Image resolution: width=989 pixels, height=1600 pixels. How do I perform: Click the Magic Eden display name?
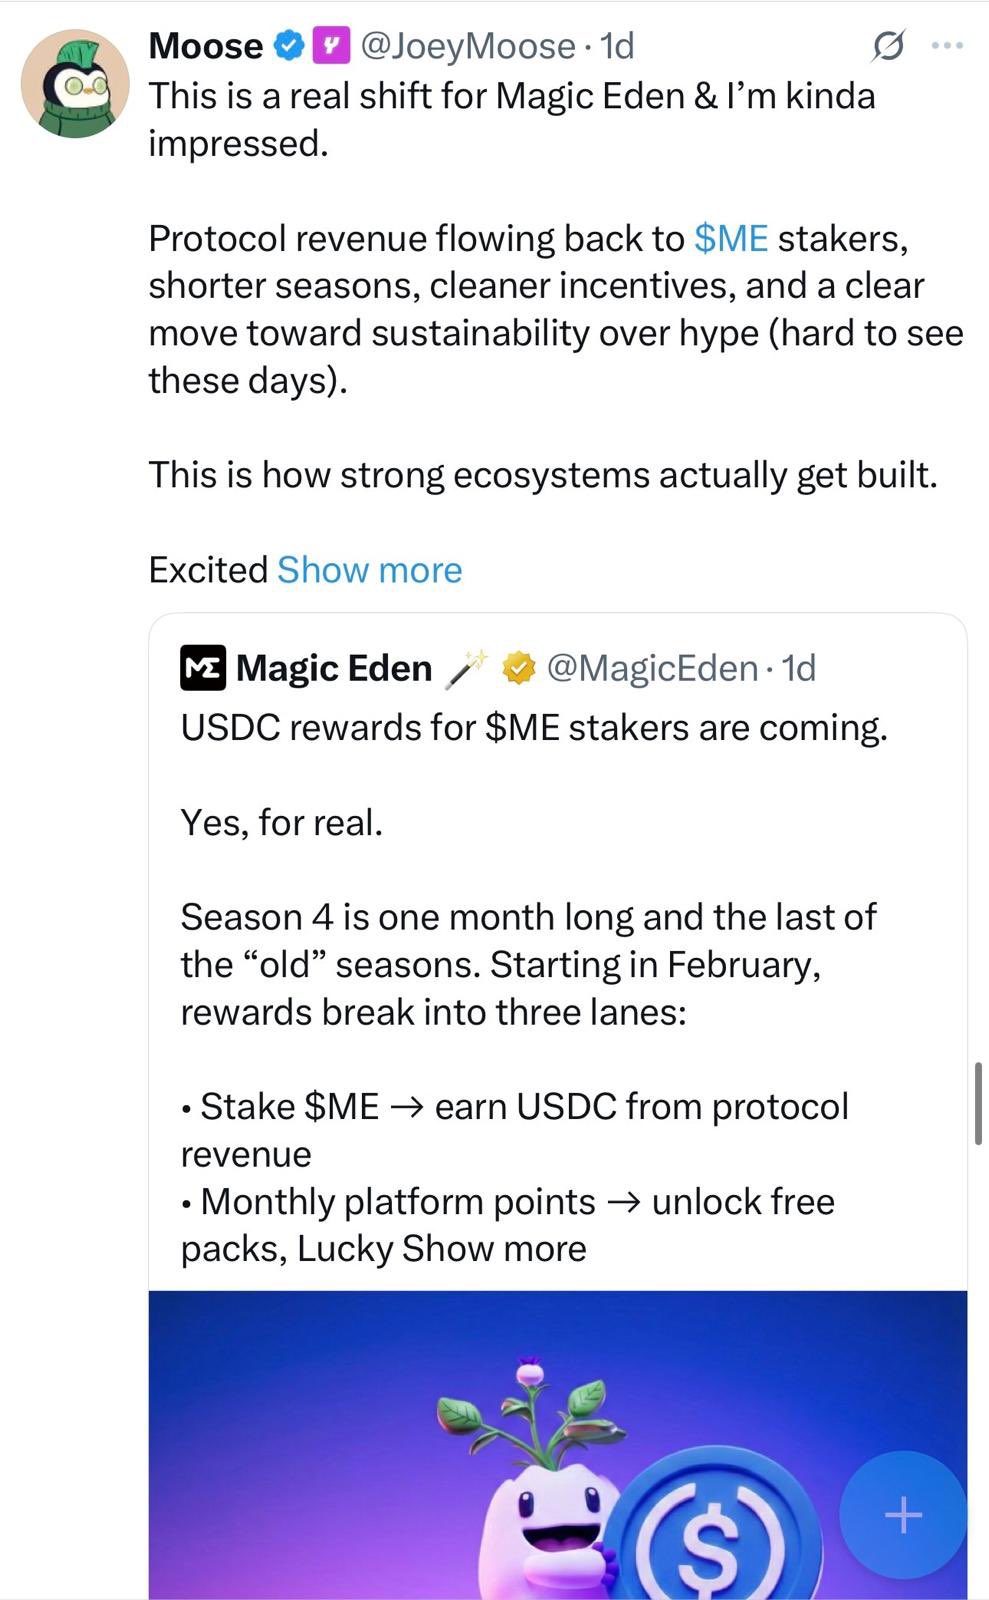[x=334, y=668]
